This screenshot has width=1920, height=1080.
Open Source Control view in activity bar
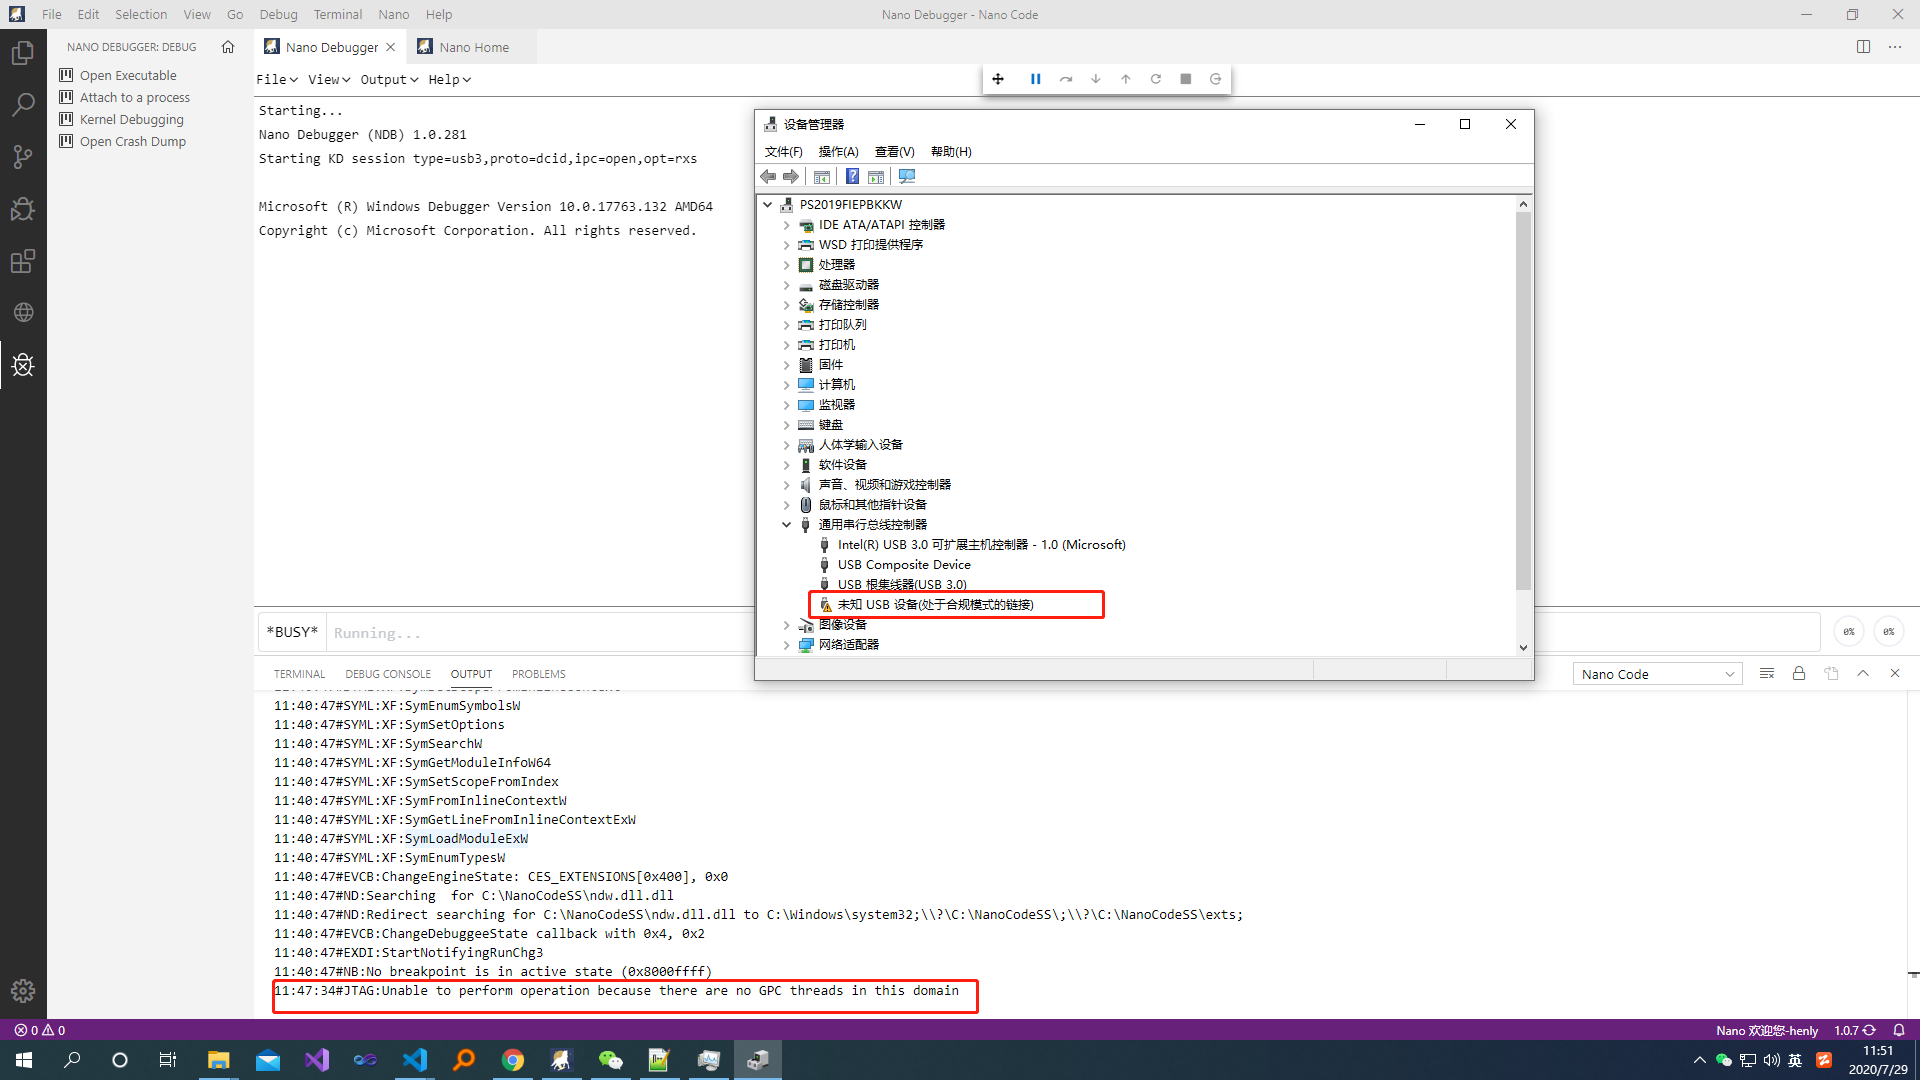[23, 157]
